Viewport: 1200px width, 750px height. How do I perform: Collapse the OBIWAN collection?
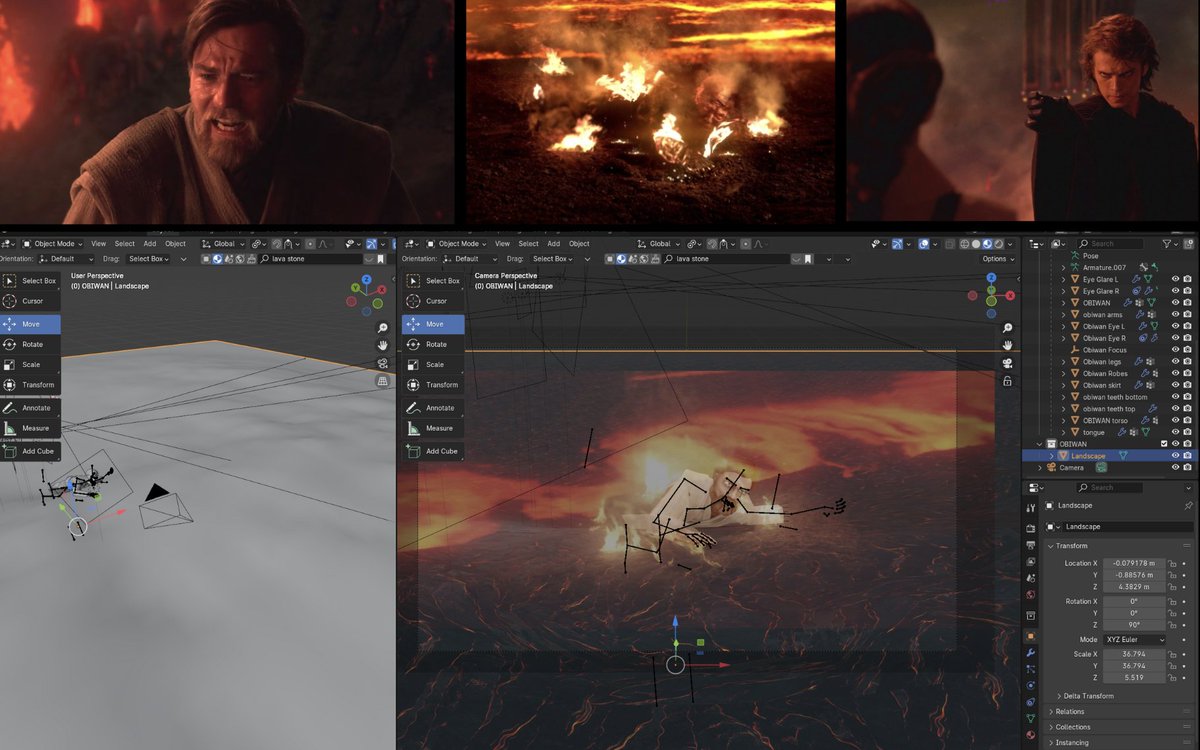(x=1039, y=444)
